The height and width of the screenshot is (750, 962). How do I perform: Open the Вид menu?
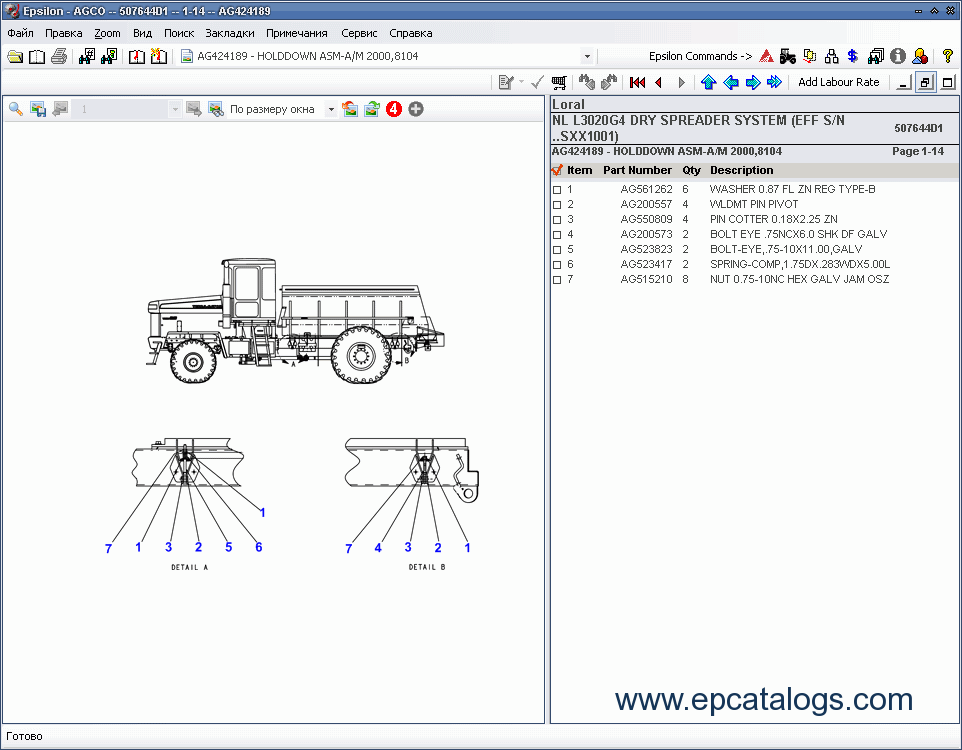click(142, 33)
